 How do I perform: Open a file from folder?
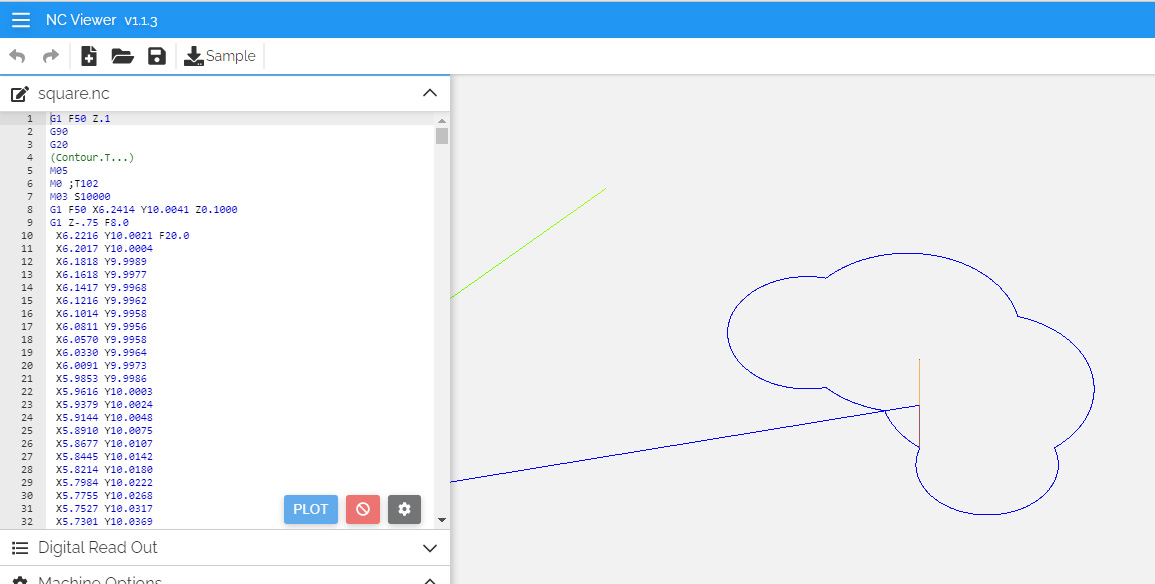(x=122, y=56)
